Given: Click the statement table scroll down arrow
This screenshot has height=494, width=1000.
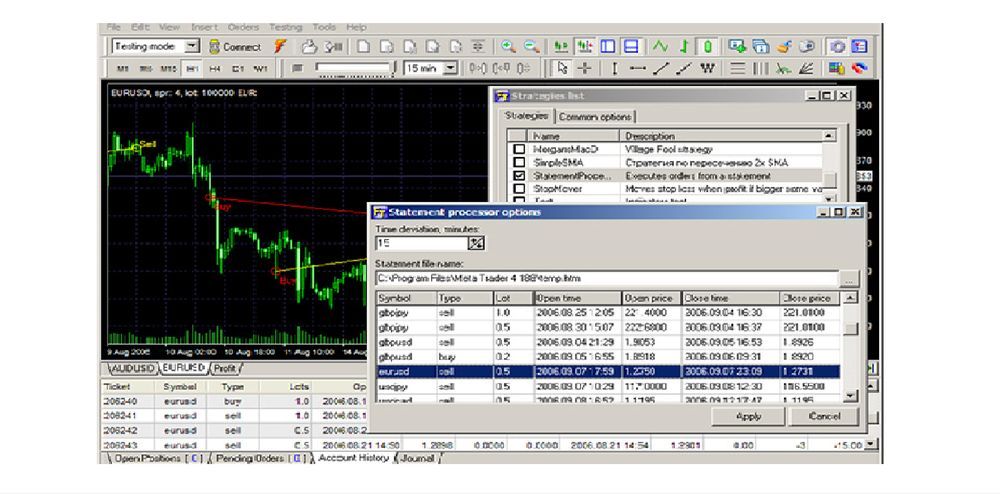Looking at the screenshot, I should point(849,396).
